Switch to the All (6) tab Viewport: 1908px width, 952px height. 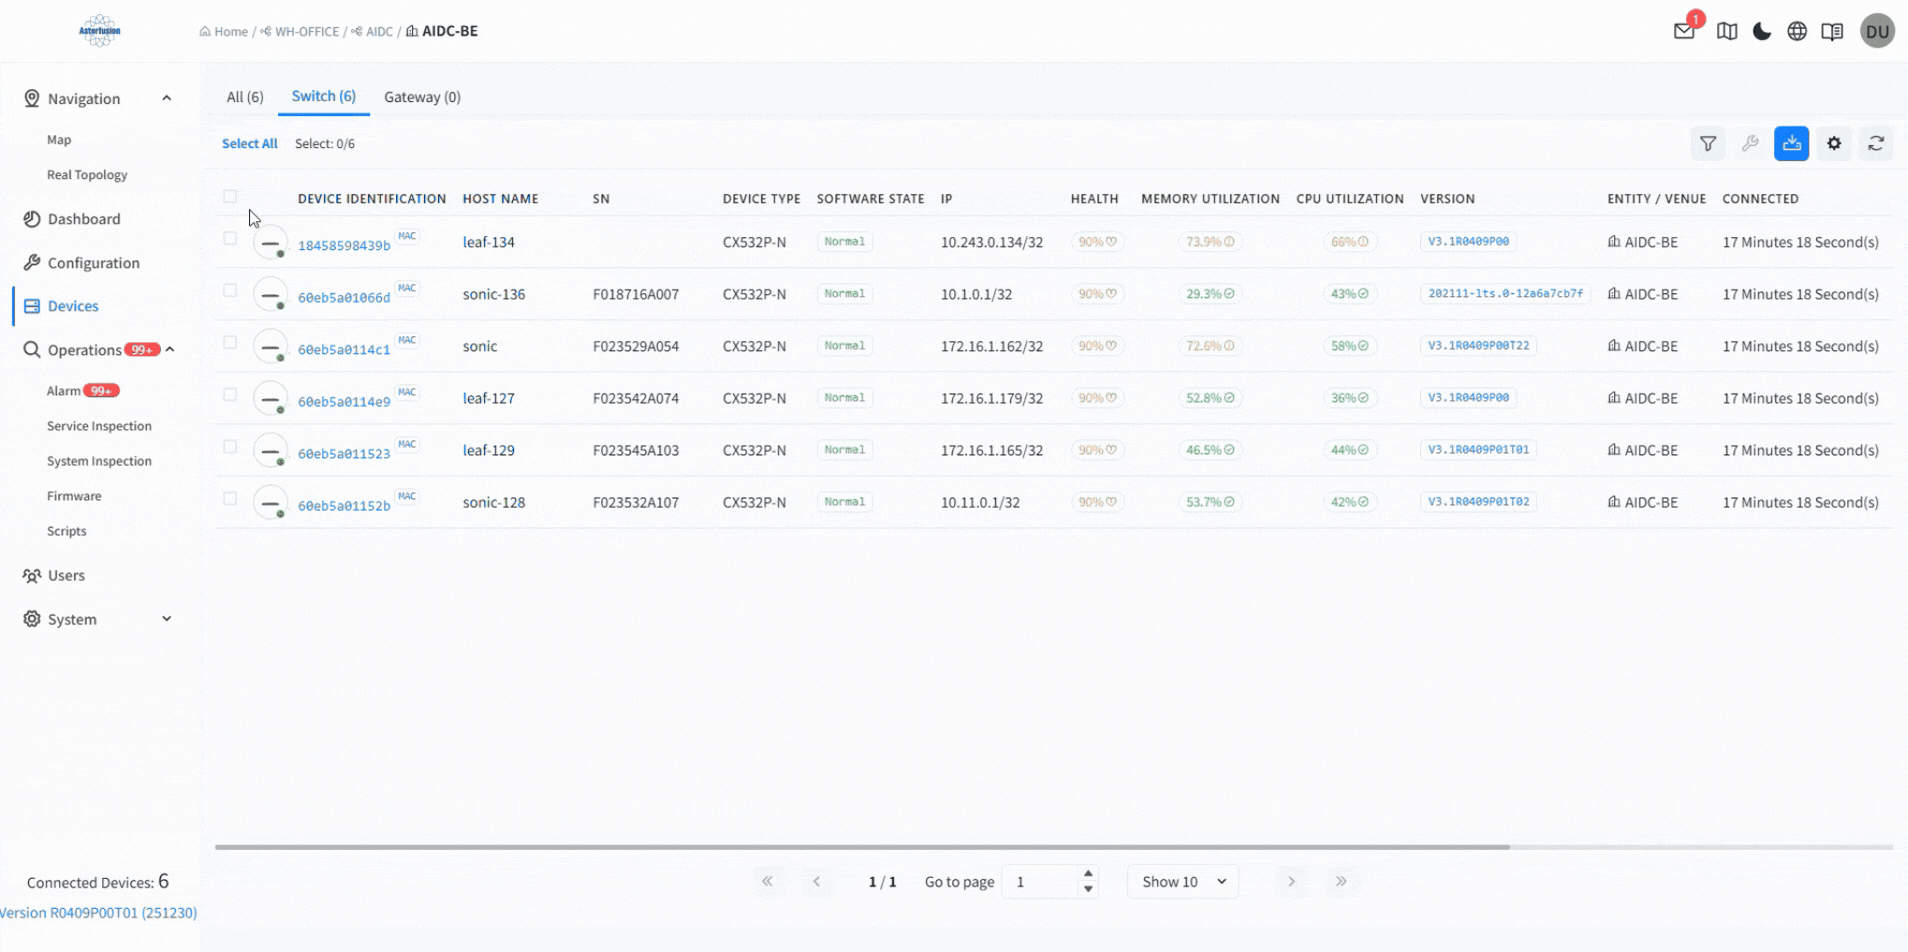(245, 97)
